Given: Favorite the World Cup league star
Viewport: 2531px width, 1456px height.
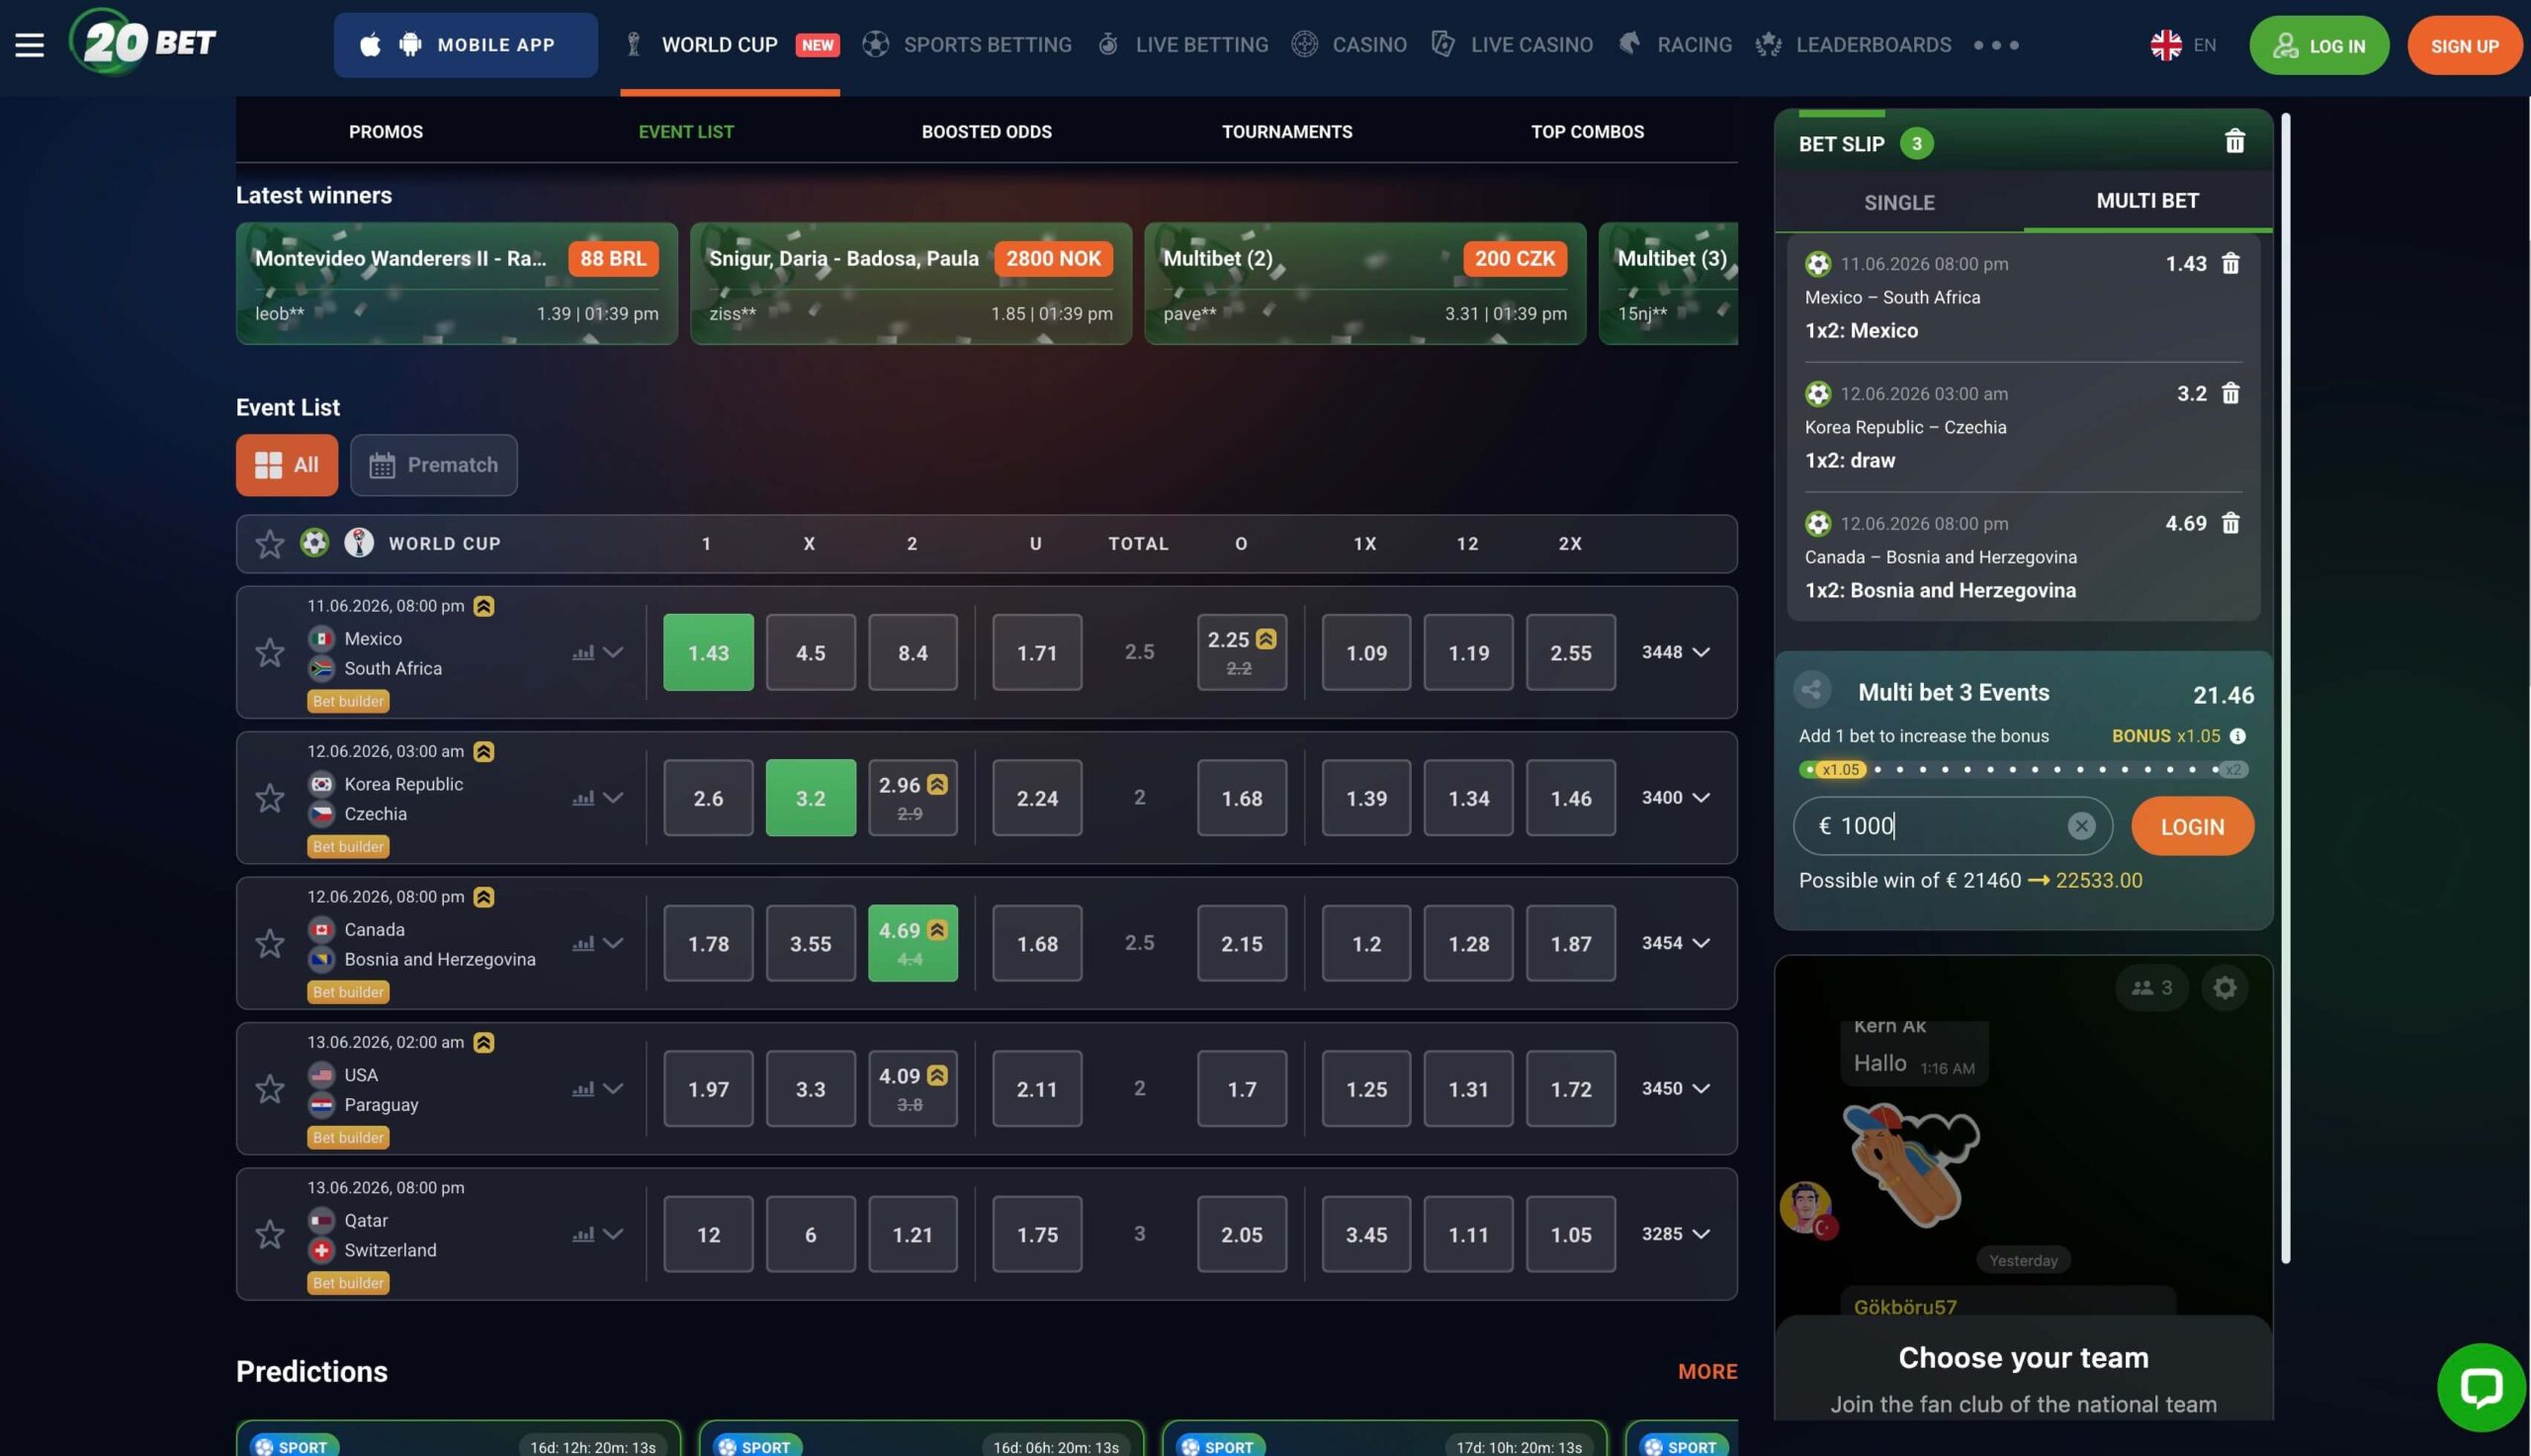Looking at the screenshot, I should click(x=270, y=544).
